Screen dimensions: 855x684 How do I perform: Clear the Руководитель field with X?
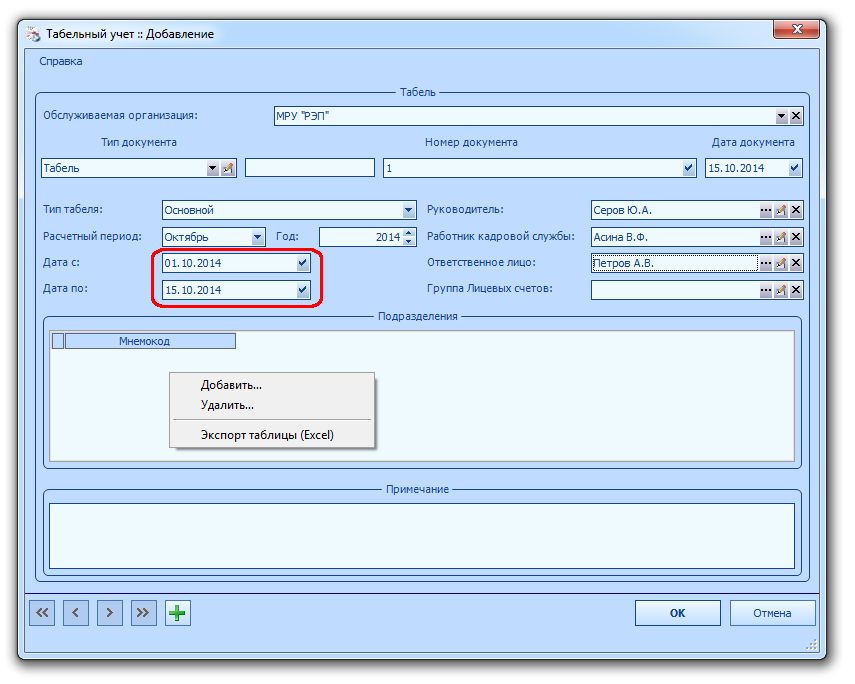pos(796,210)
